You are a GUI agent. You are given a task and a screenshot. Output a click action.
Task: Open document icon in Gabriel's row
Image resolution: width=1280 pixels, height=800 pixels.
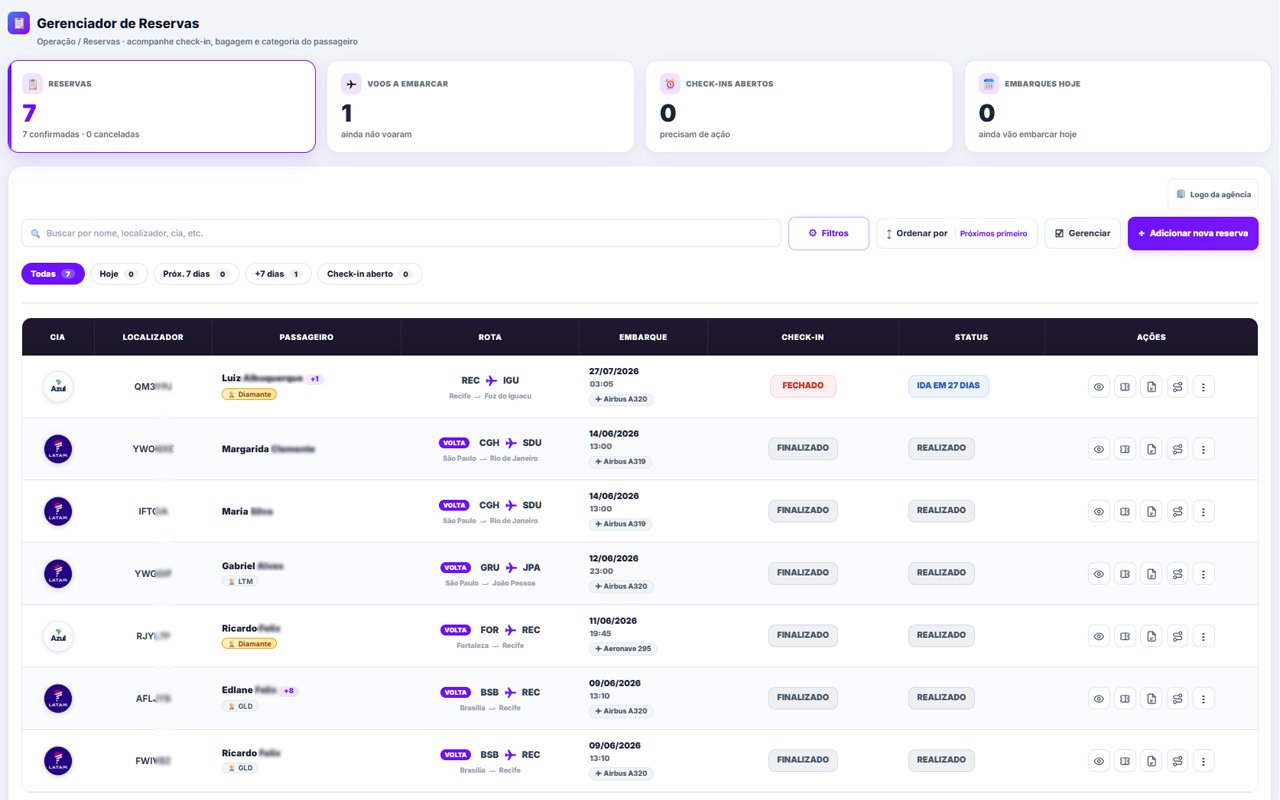1151,574
